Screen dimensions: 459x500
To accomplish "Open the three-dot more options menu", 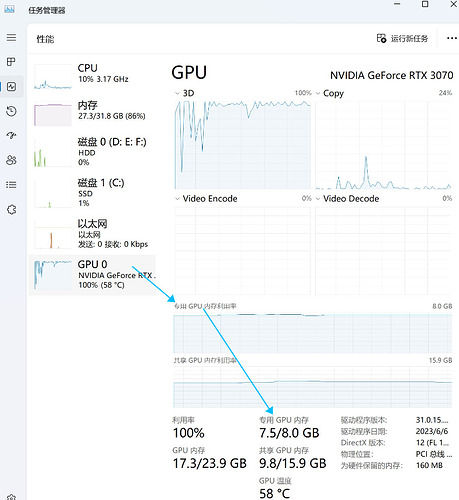I will click(x=452, y=38).
